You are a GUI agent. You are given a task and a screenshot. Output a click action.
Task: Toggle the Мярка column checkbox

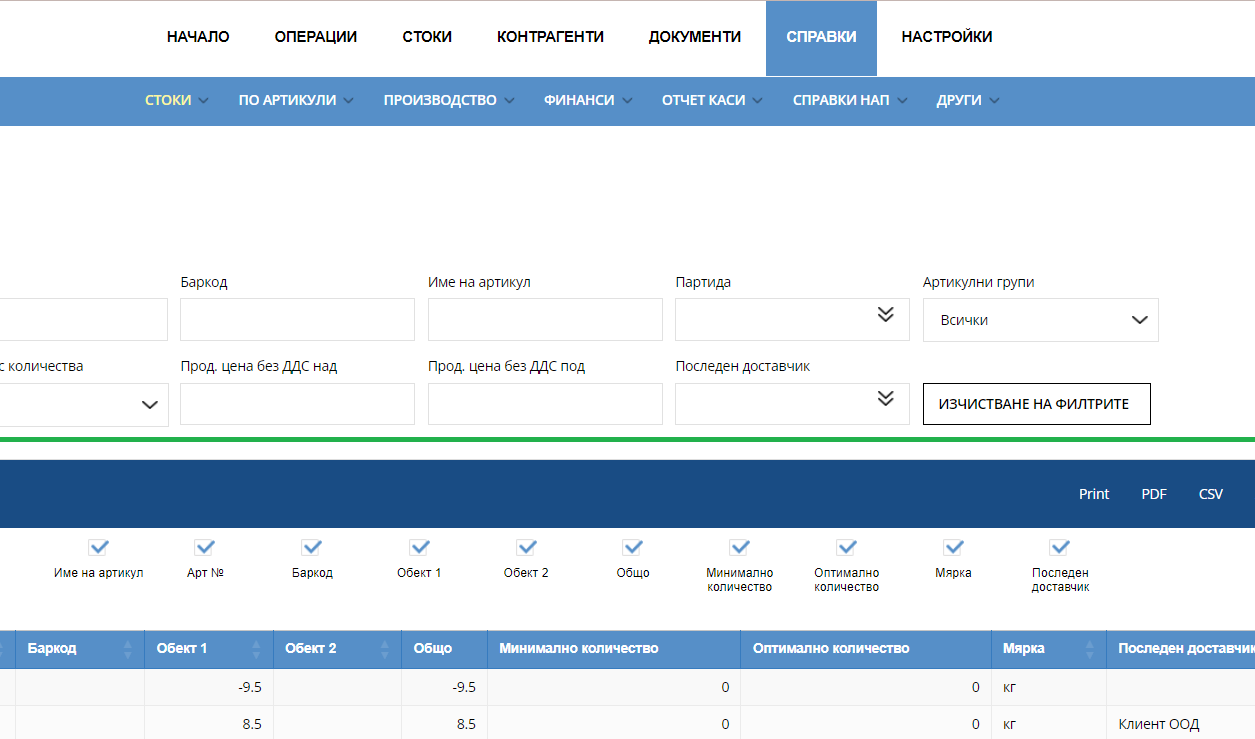click(953, 547)
